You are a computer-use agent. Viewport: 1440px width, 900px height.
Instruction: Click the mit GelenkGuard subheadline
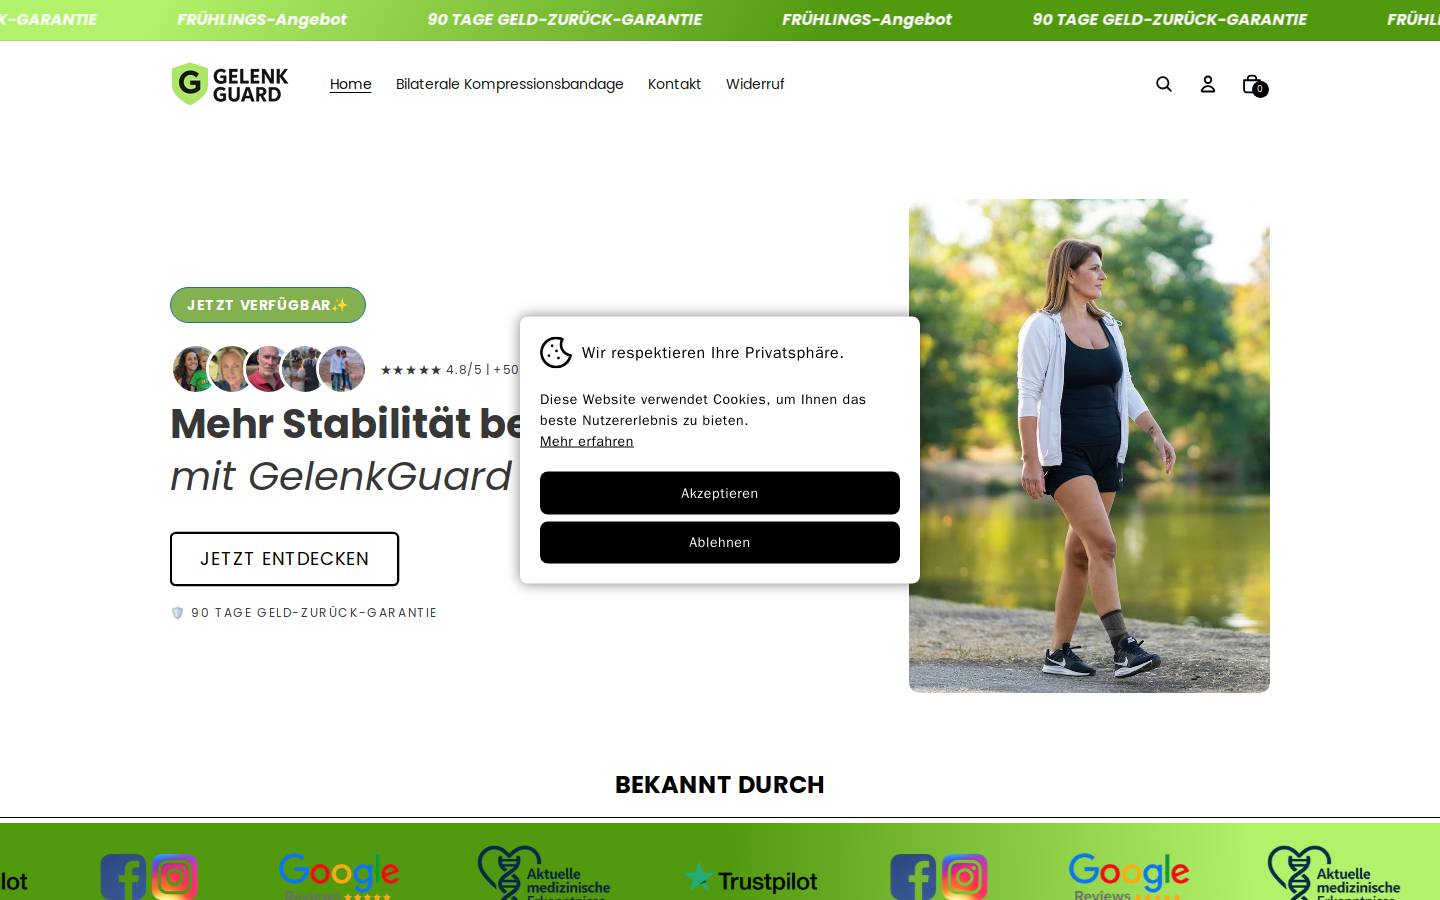point(341,476)
